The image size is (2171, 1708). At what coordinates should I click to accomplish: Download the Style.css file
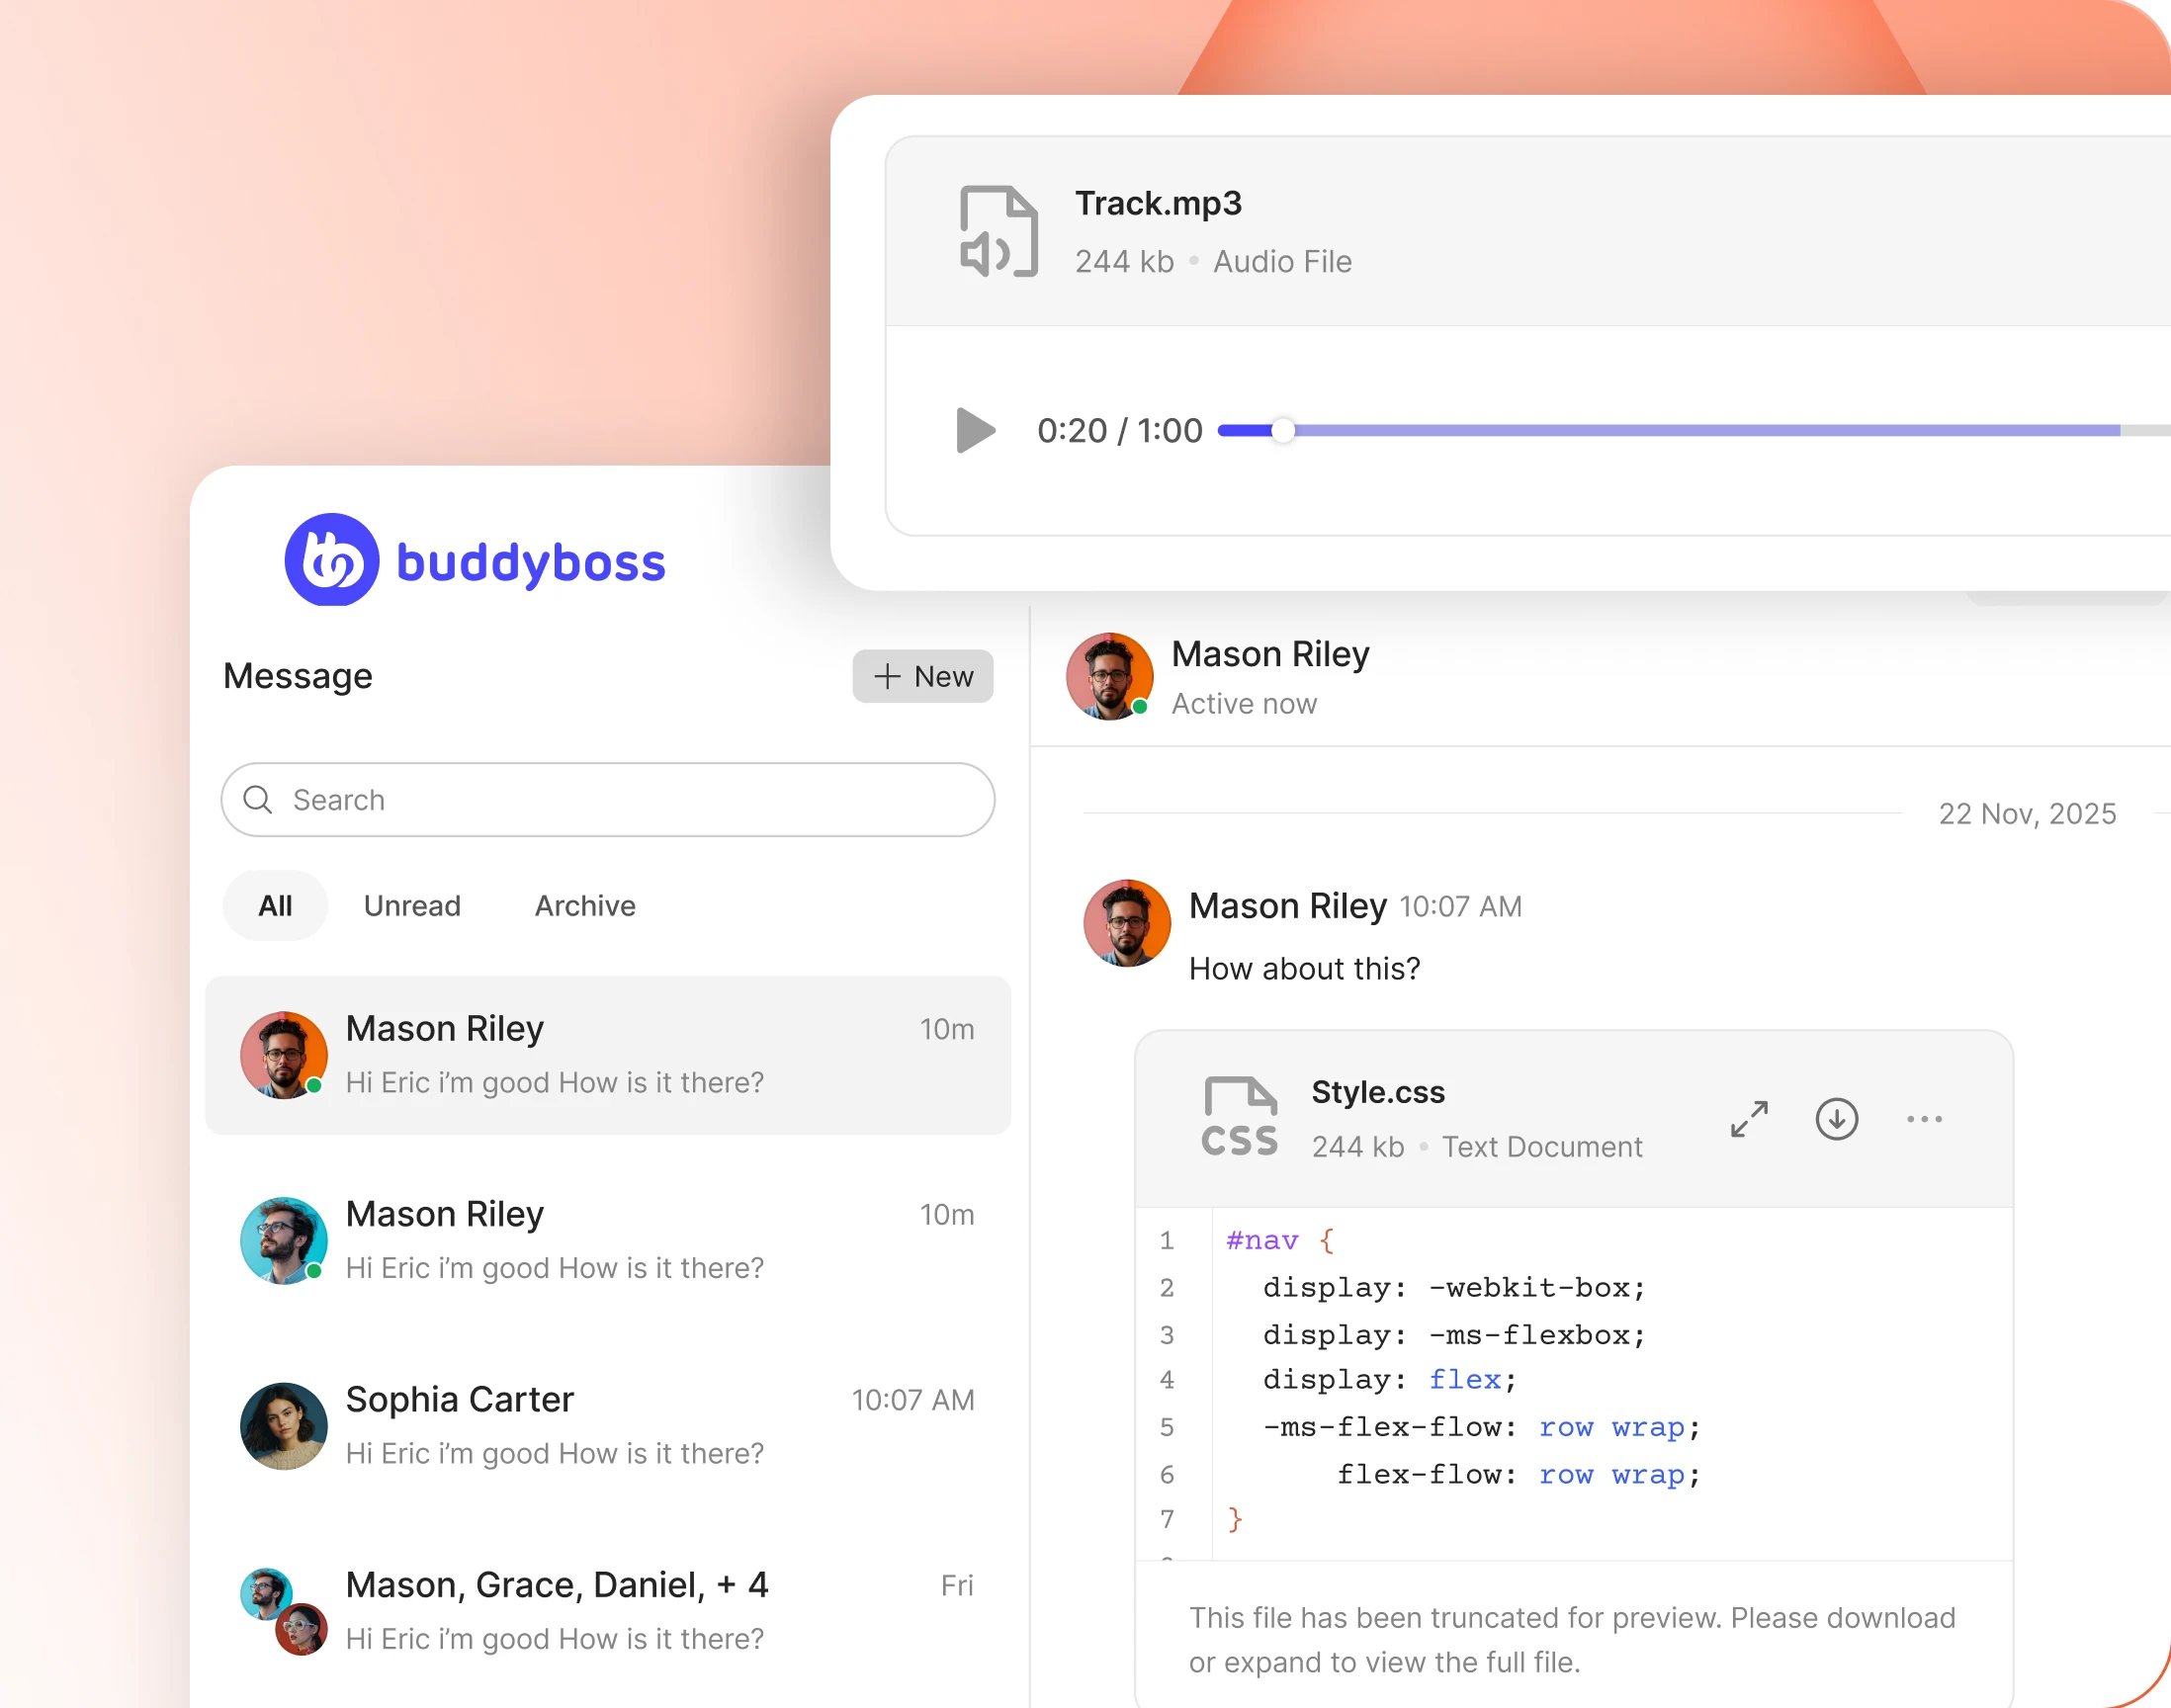click(1837, 1119)
